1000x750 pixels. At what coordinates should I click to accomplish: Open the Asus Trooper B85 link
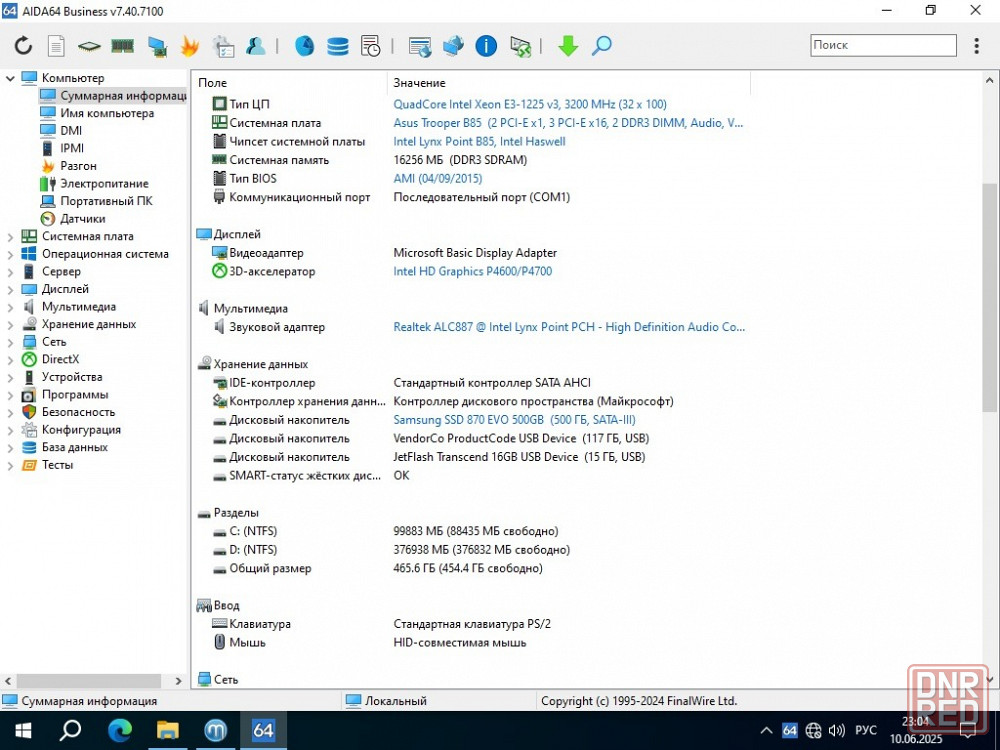[568, 122]
